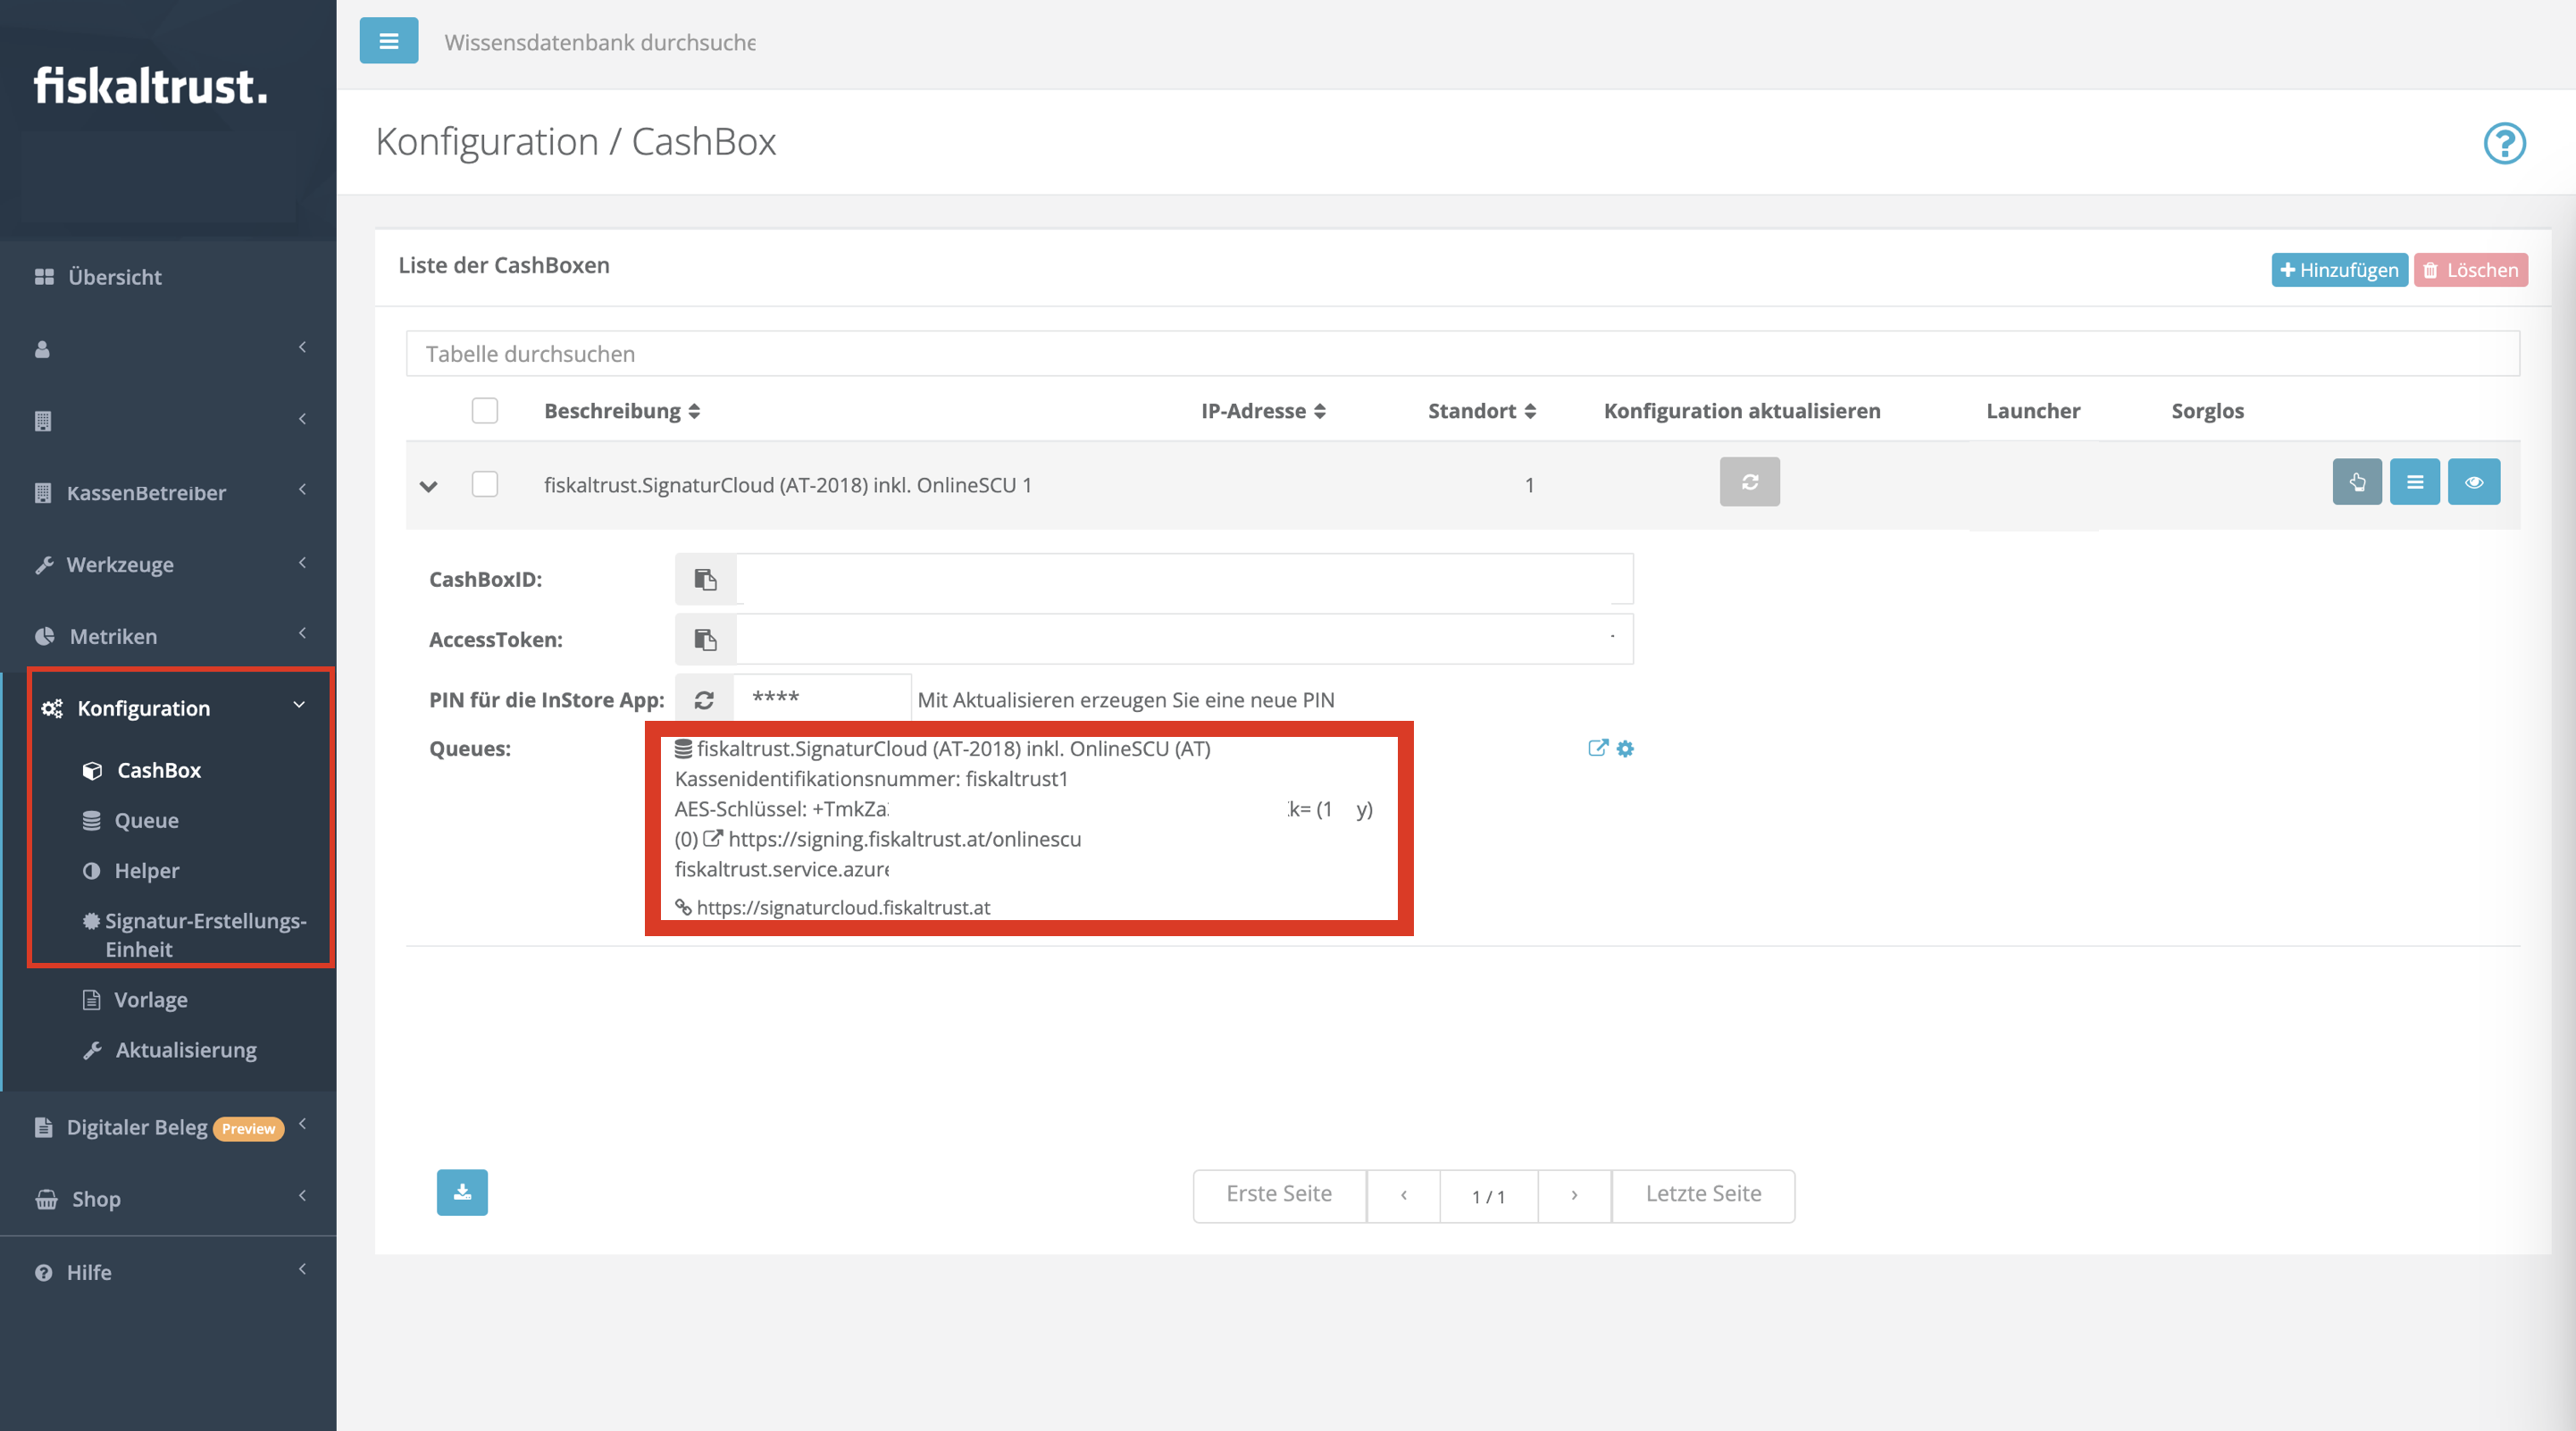Go to previous page arrow

pos(1404,1195)
